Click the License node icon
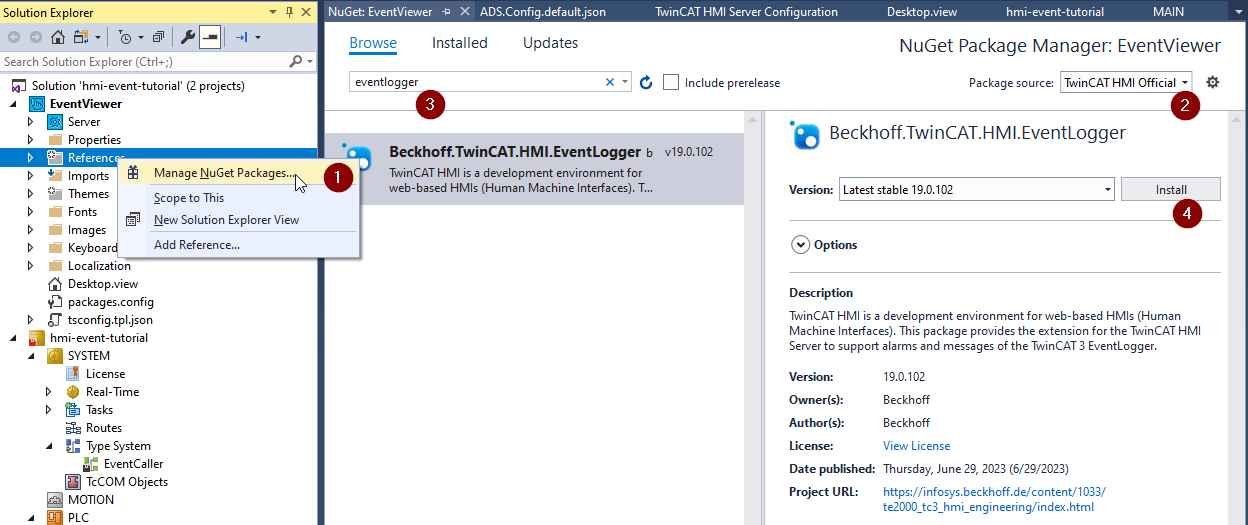Viewport: 1248px width, 525px height. click(x=74, y=374)
